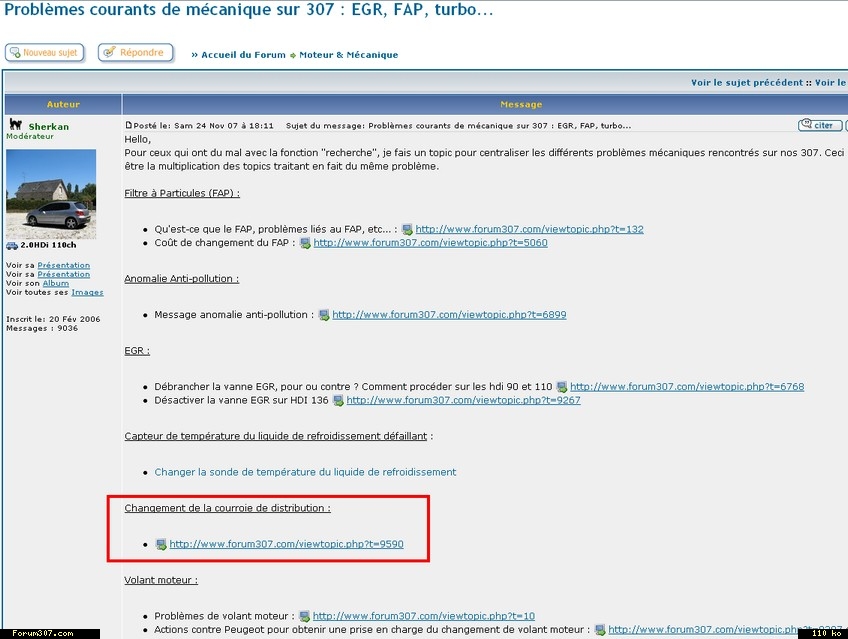Click the Nouveau sujet button

click(x=45, y=52)
